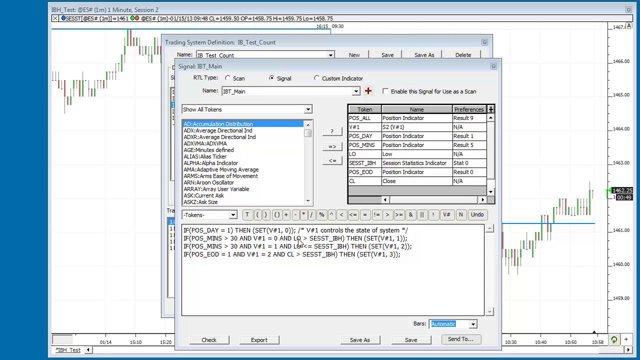Insert the multiply asterisk operator

(304, 215)
